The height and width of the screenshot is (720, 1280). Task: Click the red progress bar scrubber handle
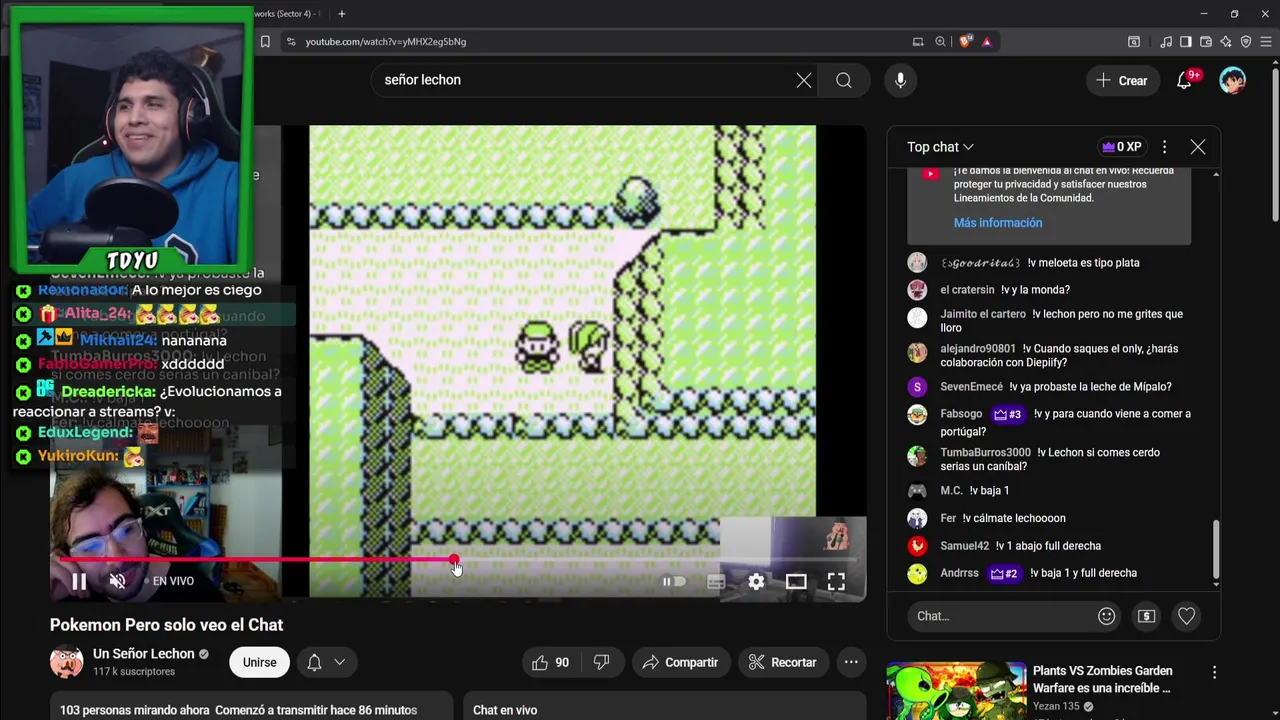click(454, 560)
